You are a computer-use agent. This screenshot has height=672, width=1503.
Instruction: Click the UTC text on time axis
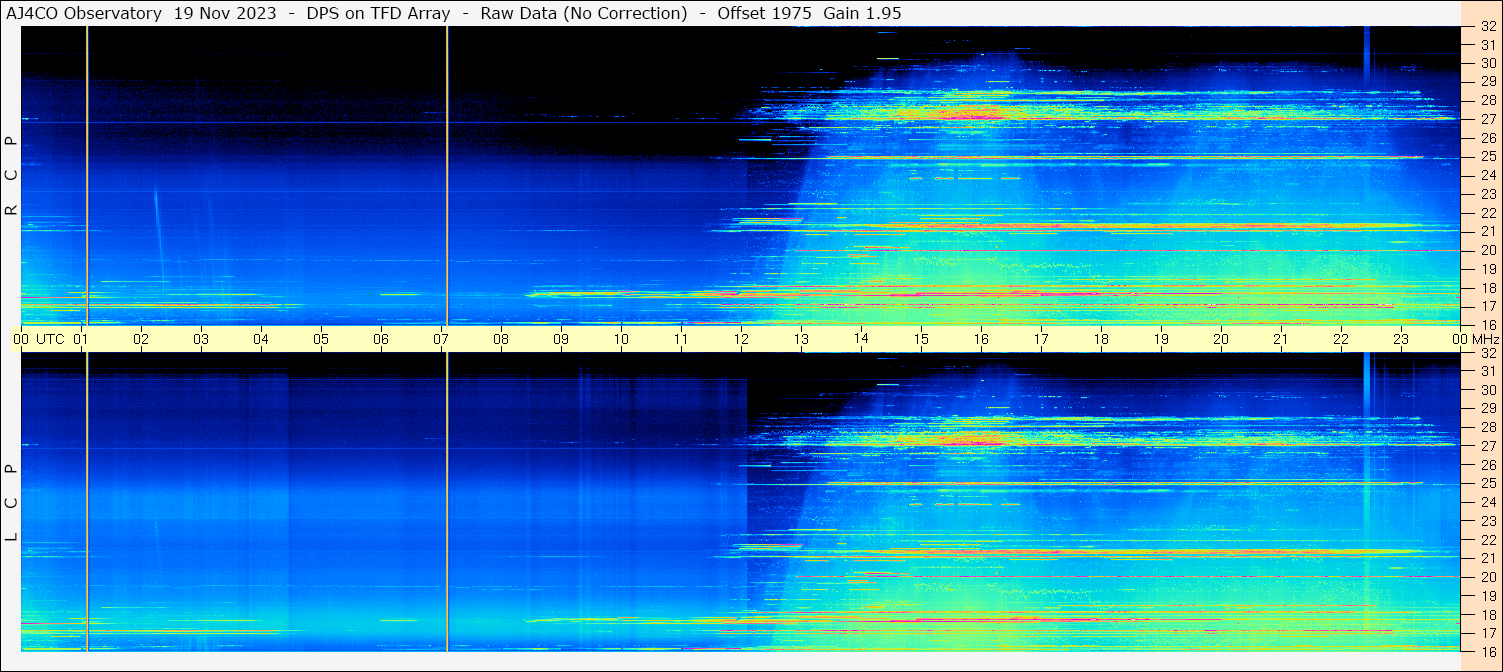pos(51,339)
